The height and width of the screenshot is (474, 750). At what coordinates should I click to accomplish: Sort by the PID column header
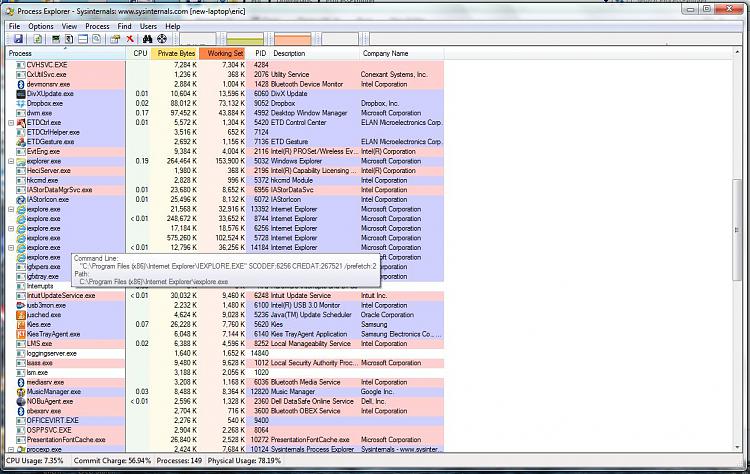(x=259, y=54)
